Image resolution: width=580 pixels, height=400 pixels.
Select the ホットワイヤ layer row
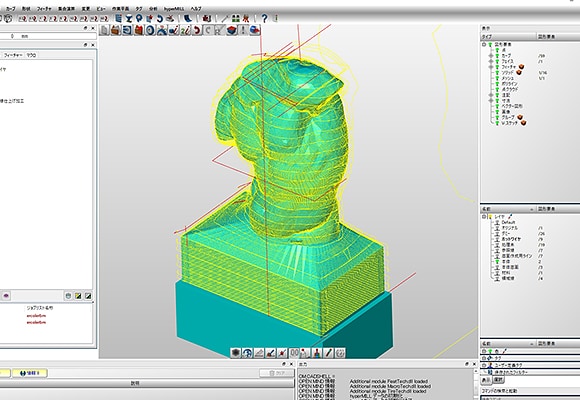[x=511, y=239]
